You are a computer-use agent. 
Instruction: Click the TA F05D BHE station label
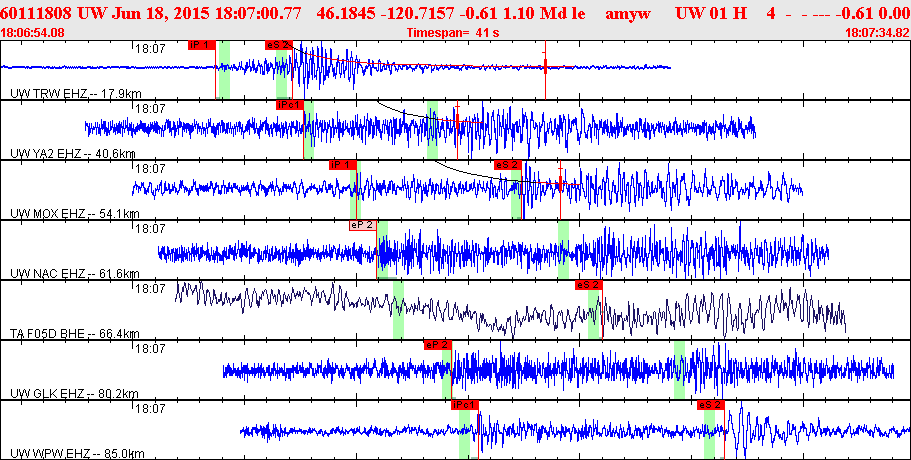[75, 333]
